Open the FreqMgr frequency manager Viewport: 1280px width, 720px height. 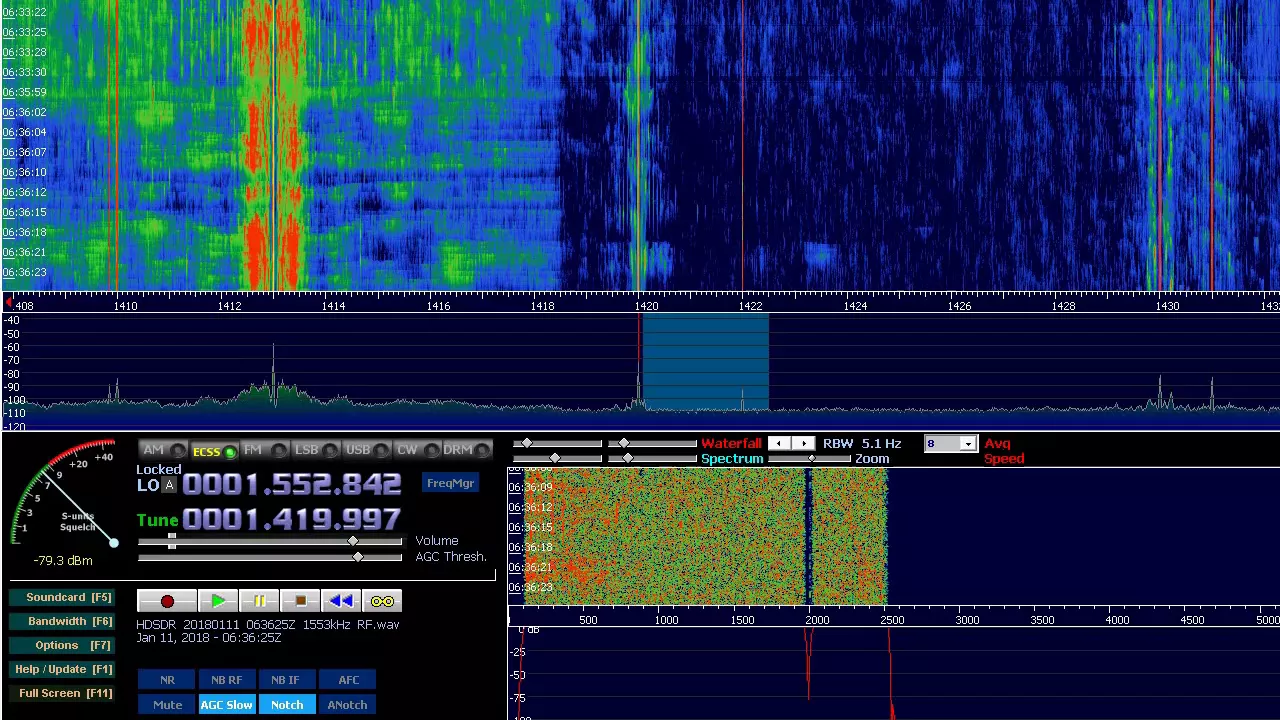(450, 484)
